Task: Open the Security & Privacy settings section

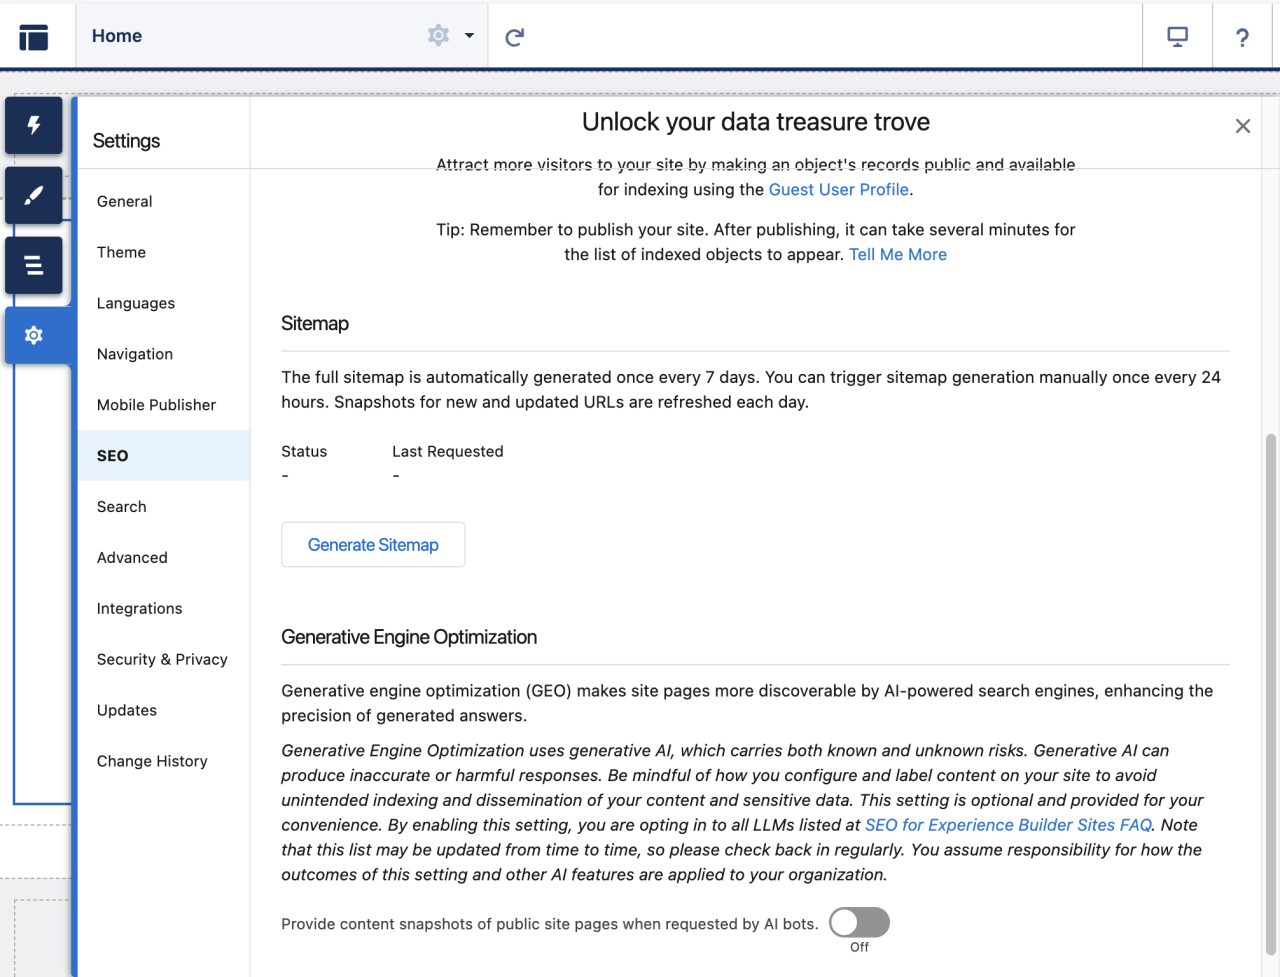Action: click(x=161, y=659)
